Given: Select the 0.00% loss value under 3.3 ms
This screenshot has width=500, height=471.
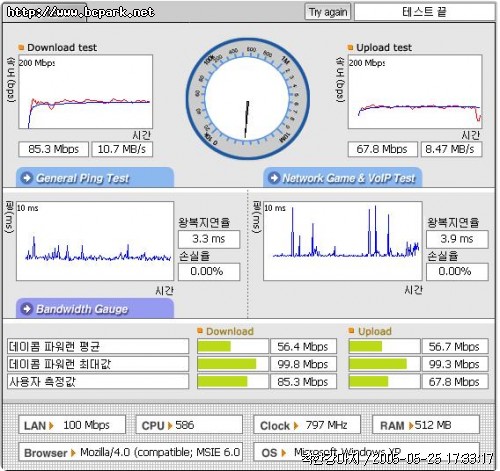Looking at the screenshot, I should tap(209, 271).
